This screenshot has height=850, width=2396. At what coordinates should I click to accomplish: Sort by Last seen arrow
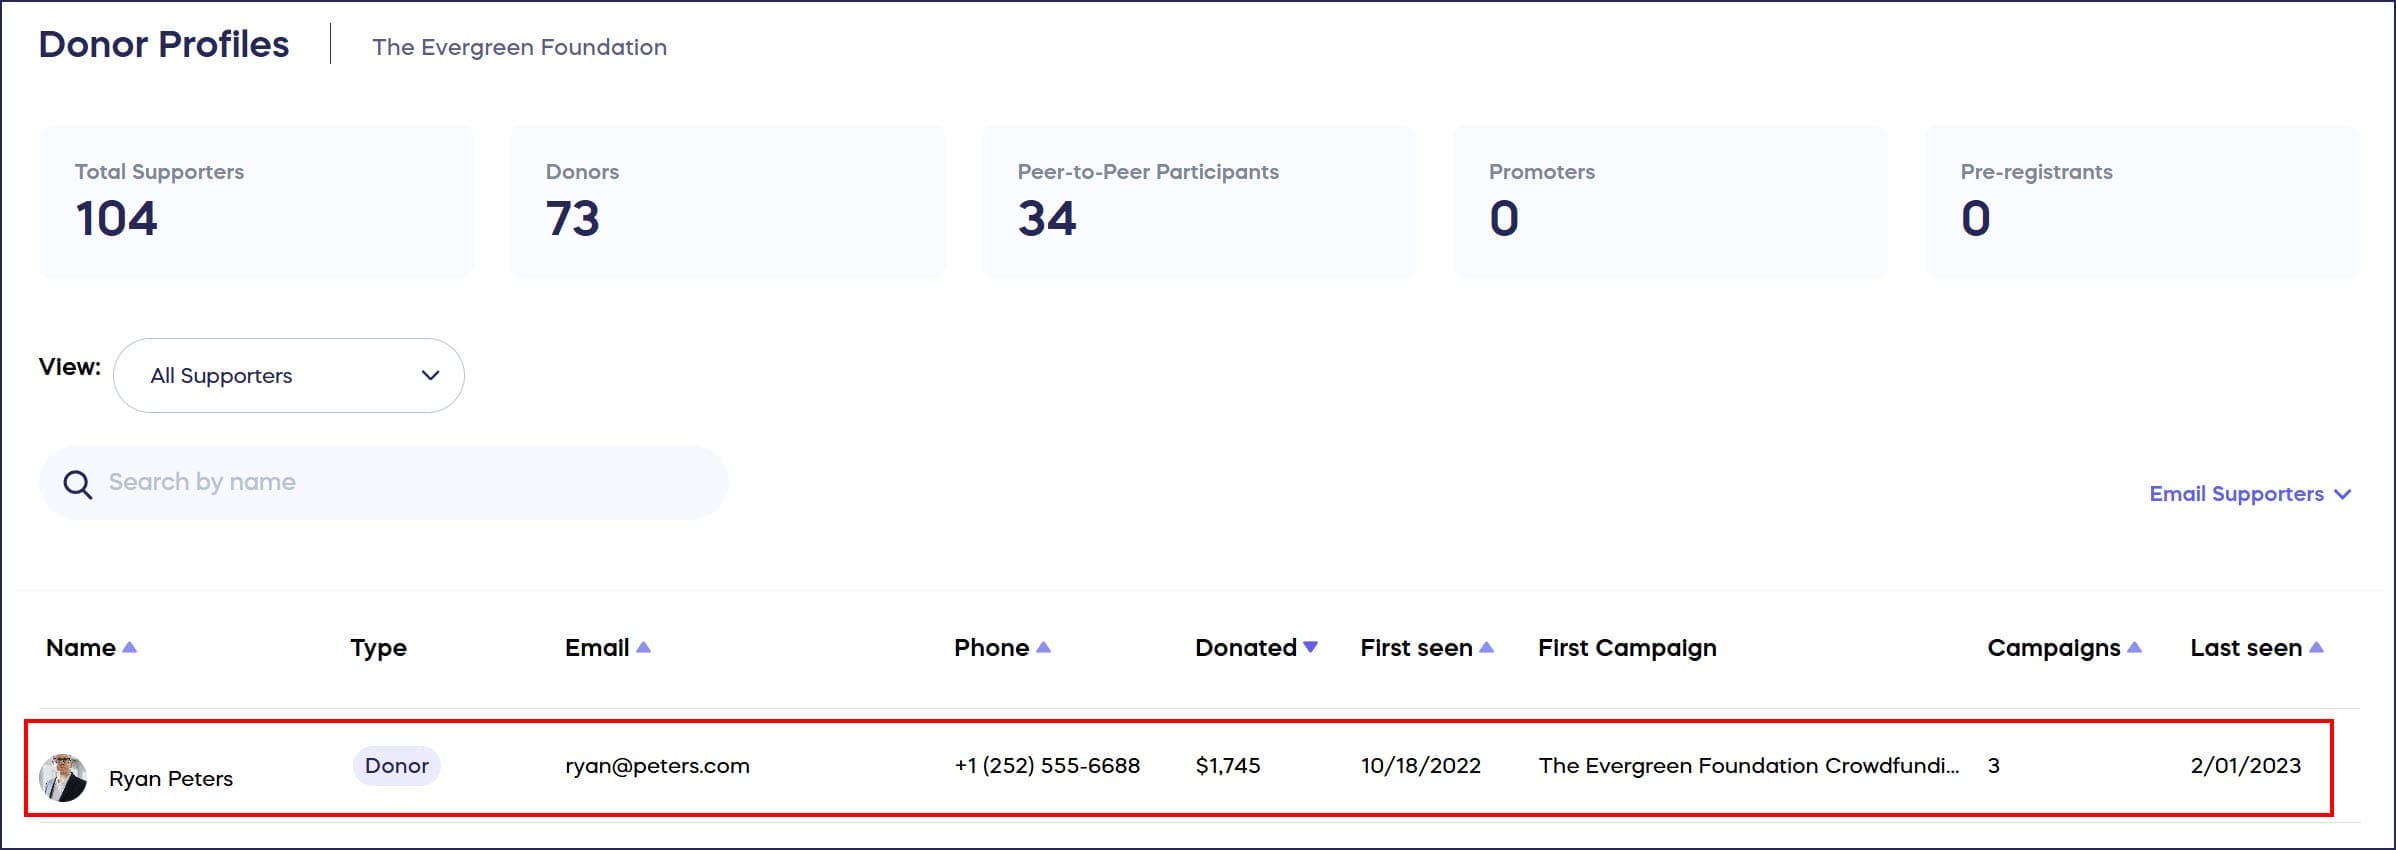point(2316,648)
